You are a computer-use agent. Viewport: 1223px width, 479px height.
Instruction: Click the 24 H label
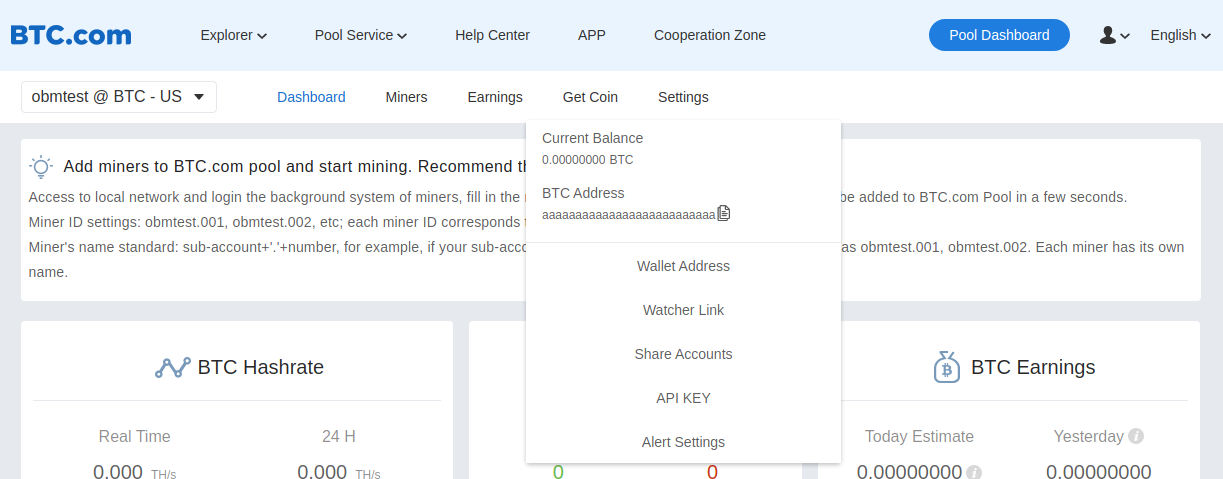(339, 436)
